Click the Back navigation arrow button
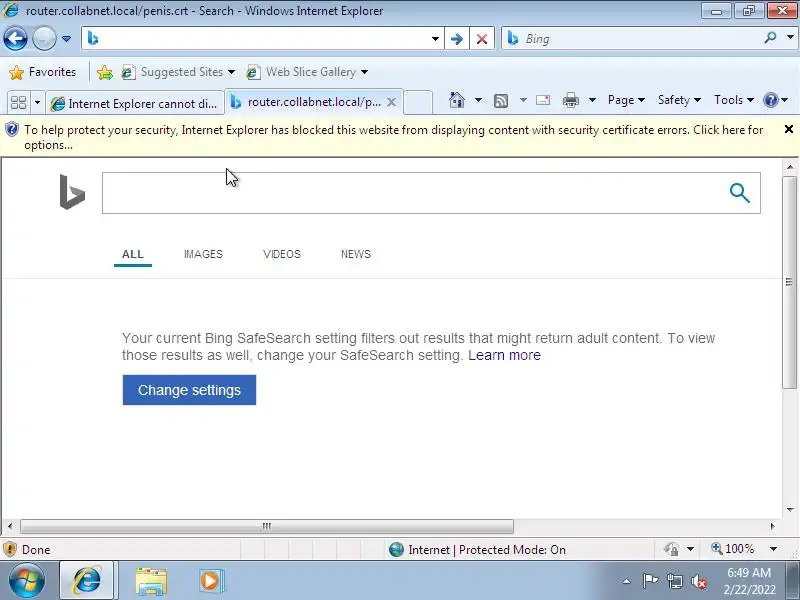 (15, 39)
